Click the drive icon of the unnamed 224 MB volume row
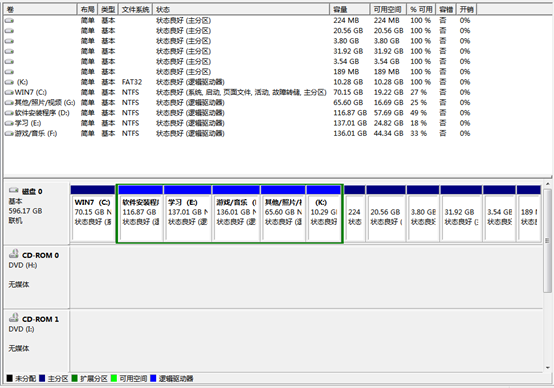Viewport: 554px width, 388px height. pos(9,21)
